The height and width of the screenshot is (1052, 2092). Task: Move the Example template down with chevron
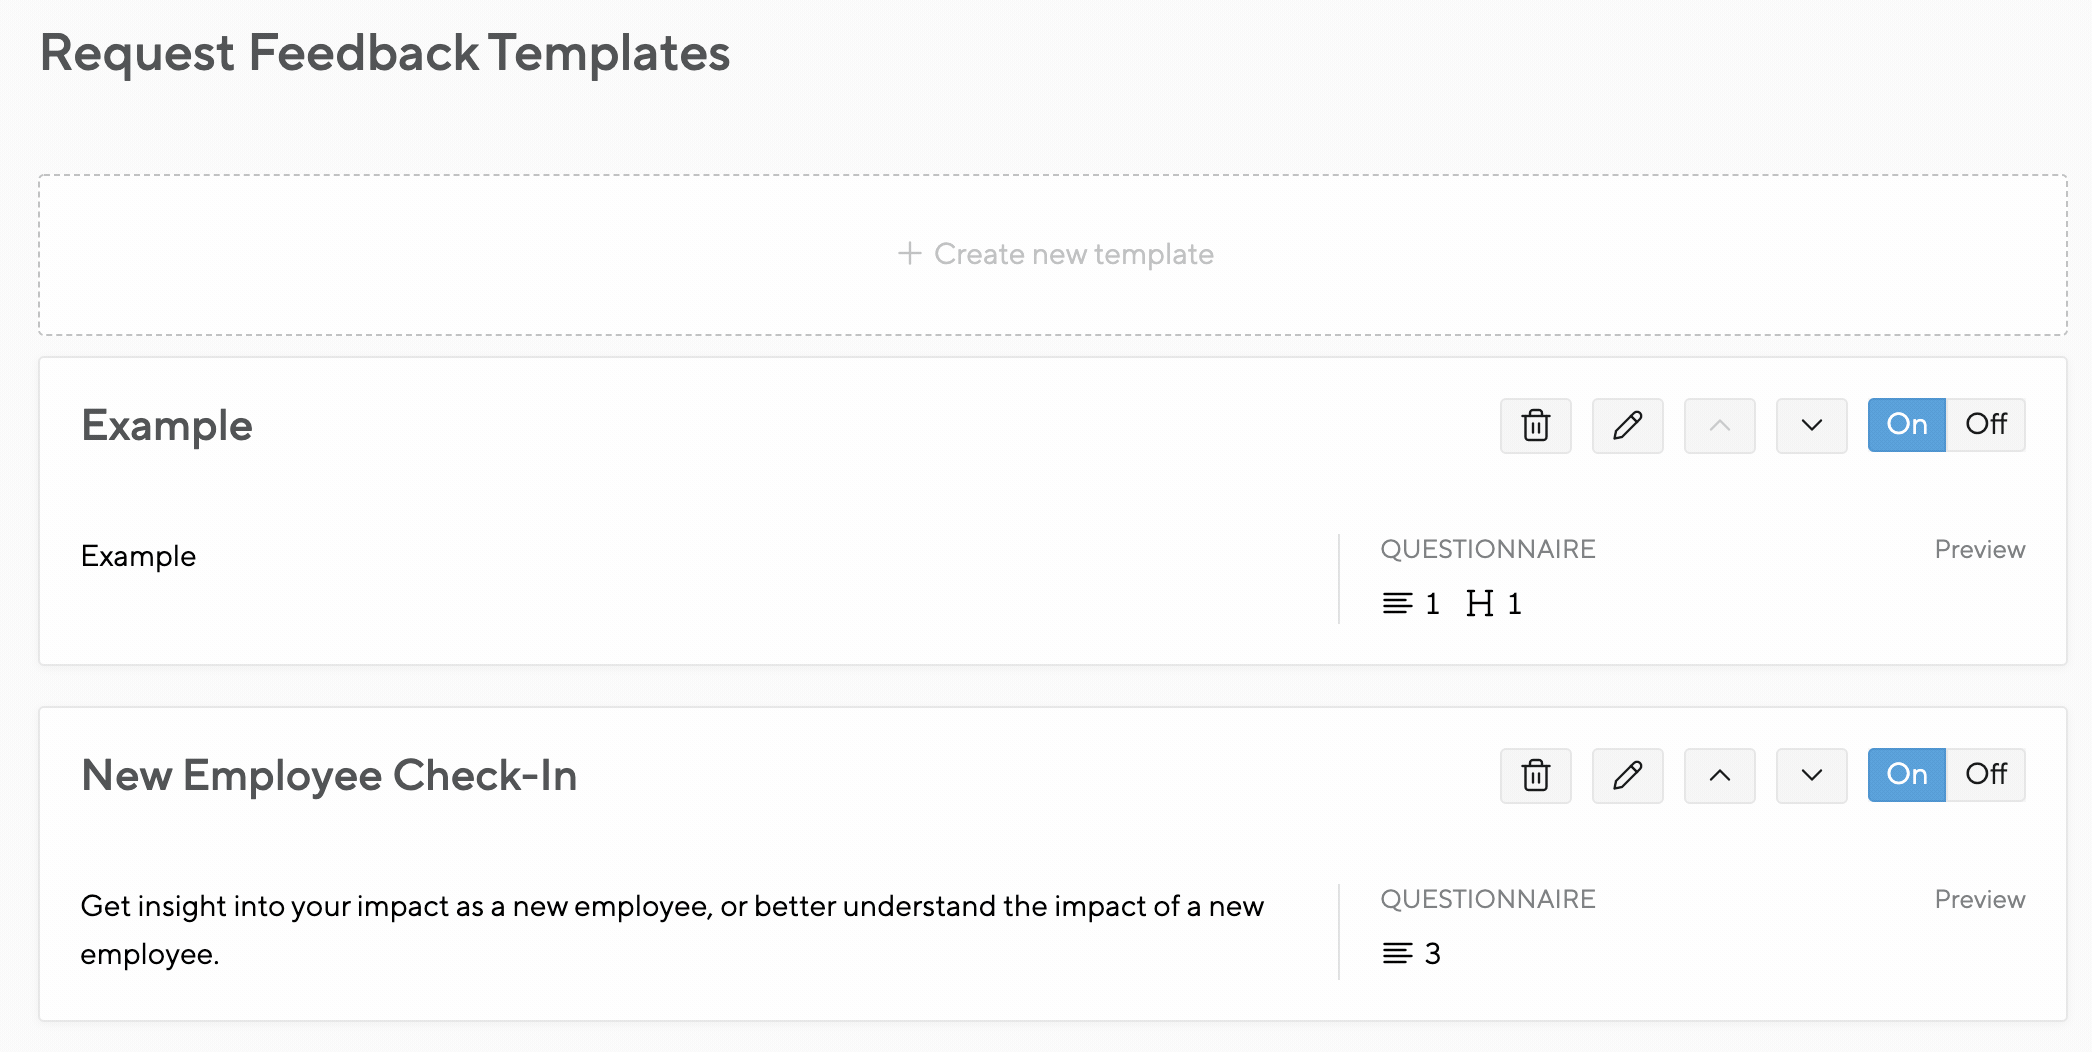coord(1811,425)
